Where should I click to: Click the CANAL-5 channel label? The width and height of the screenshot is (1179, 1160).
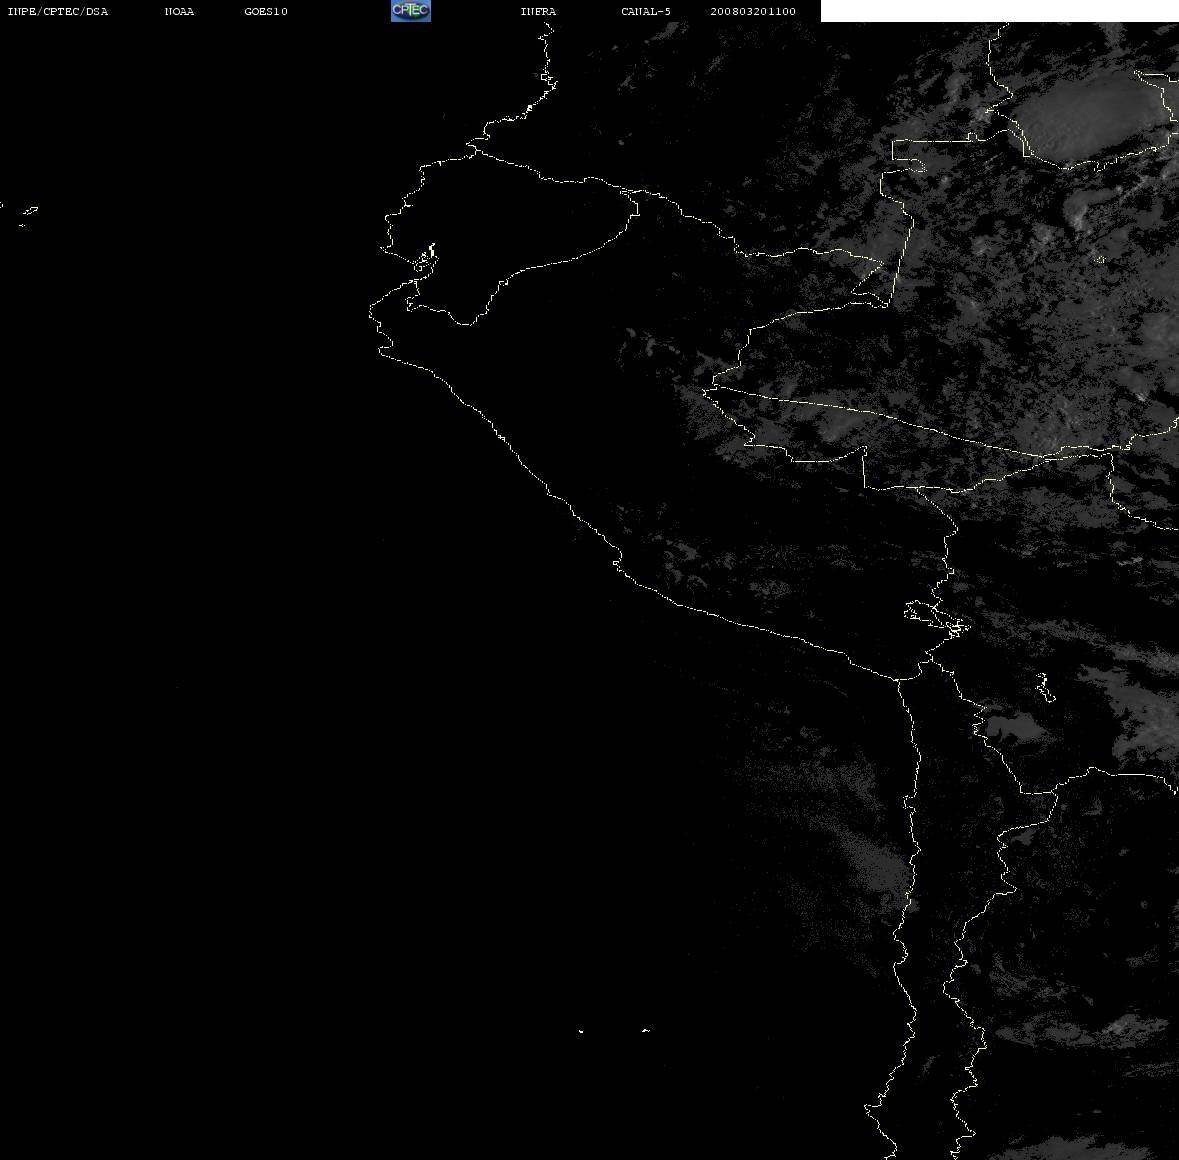click(x=646, y=11)
